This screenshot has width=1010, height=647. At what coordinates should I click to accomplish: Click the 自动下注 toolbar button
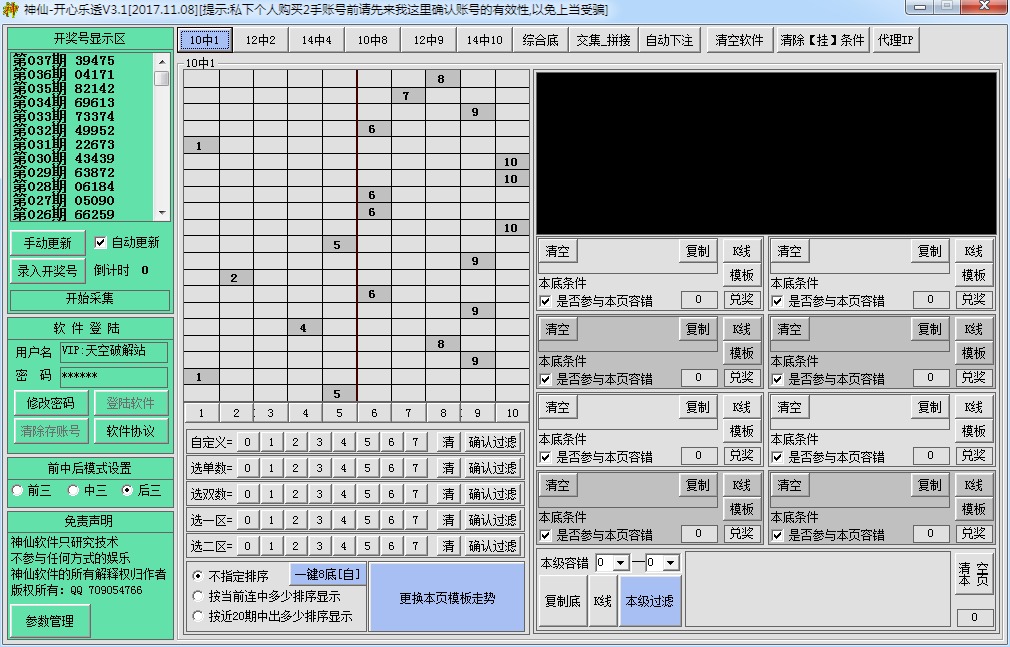click(x=670, y=39)
